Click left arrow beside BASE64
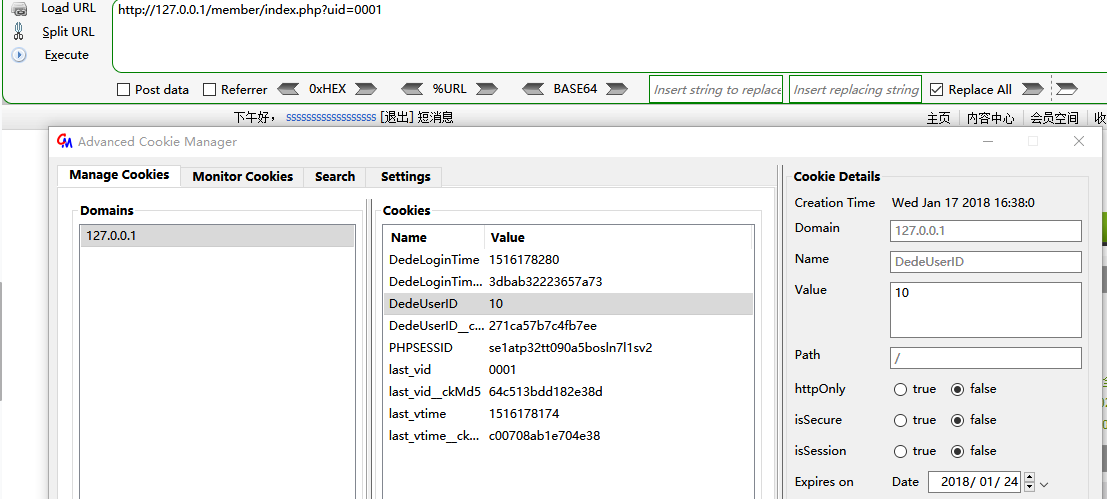1107x499 pixels. (x=534, y=89)
